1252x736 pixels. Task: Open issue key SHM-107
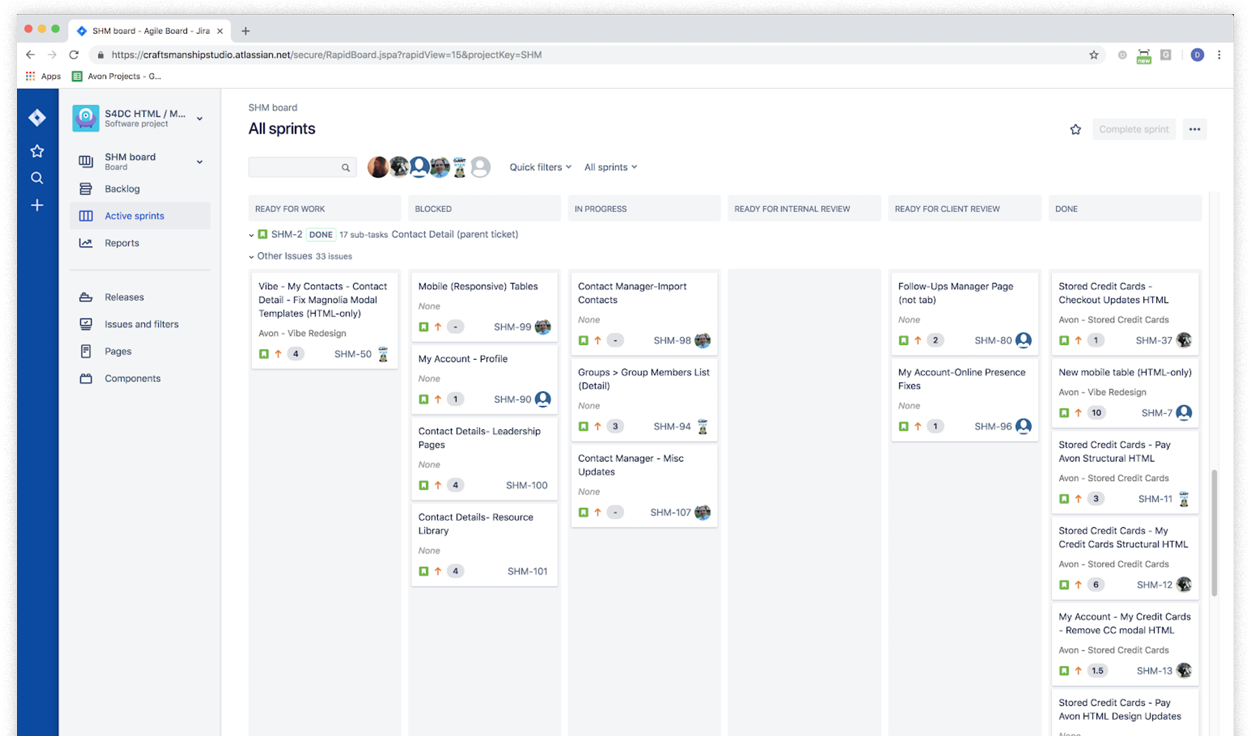[670, 513]
